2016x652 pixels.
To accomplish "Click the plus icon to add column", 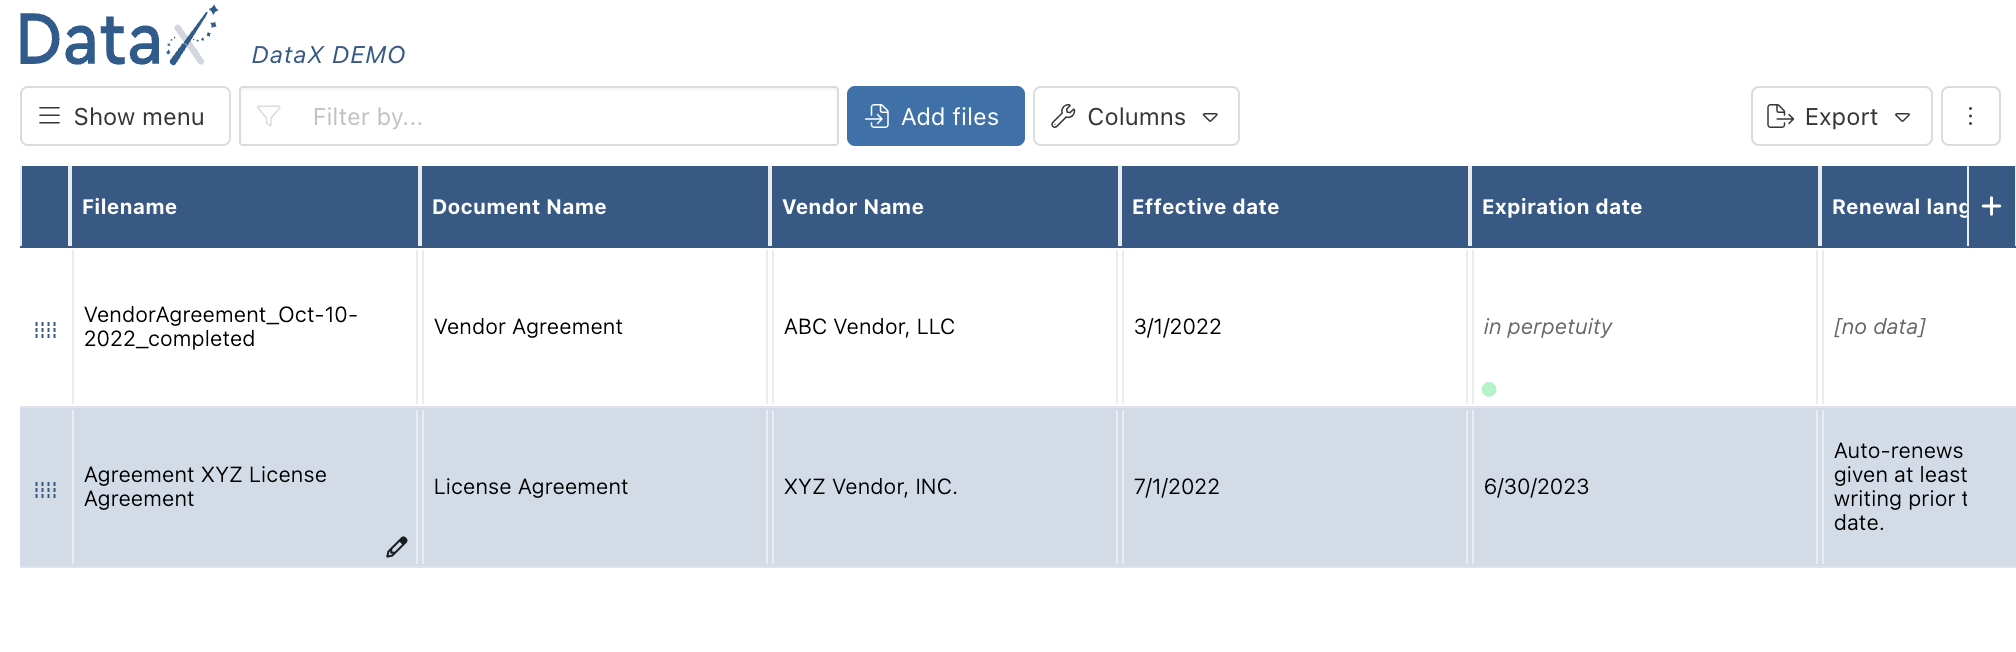I will coord(1991,206).
